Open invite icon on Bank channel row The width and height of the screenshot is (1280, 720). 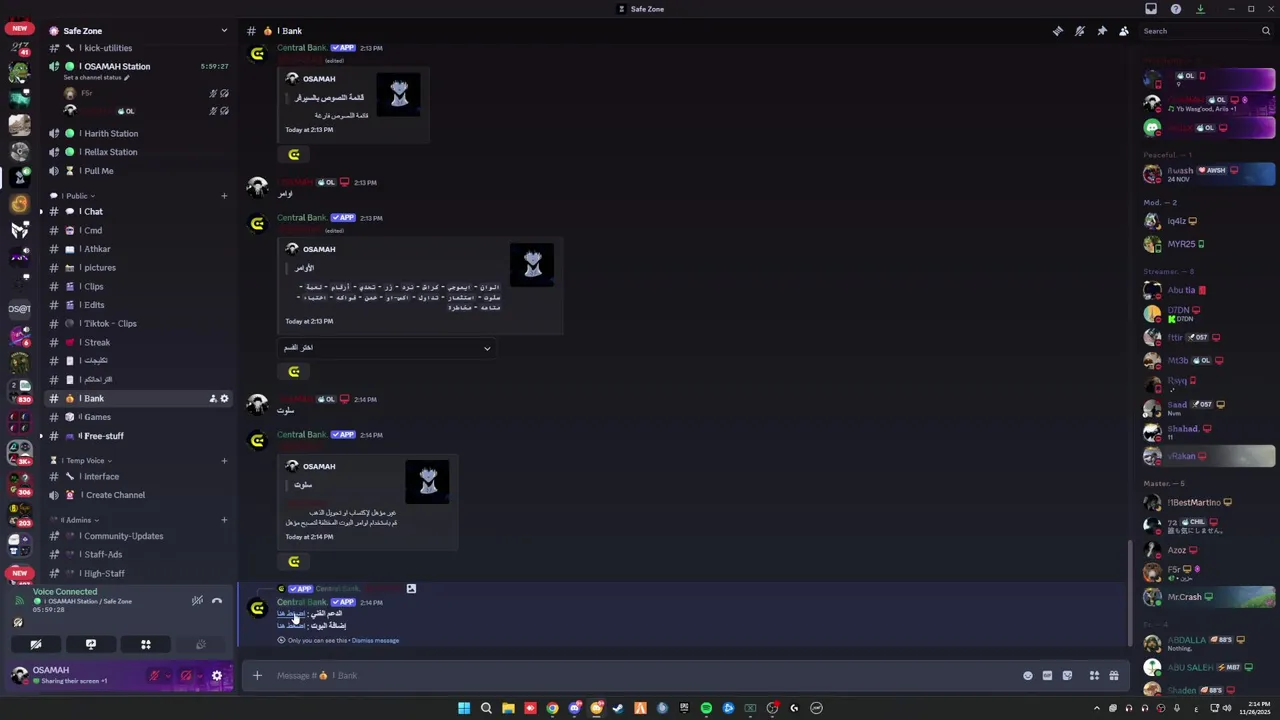click(x=213, y=399)
